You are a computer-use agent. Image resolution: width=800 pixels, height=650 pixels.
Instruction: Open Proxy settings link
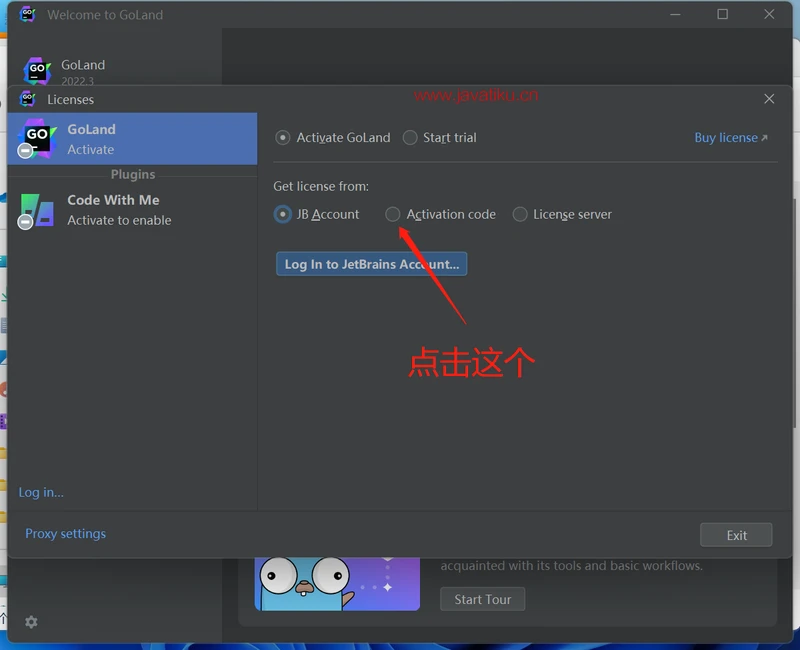(x=65, y=534)
